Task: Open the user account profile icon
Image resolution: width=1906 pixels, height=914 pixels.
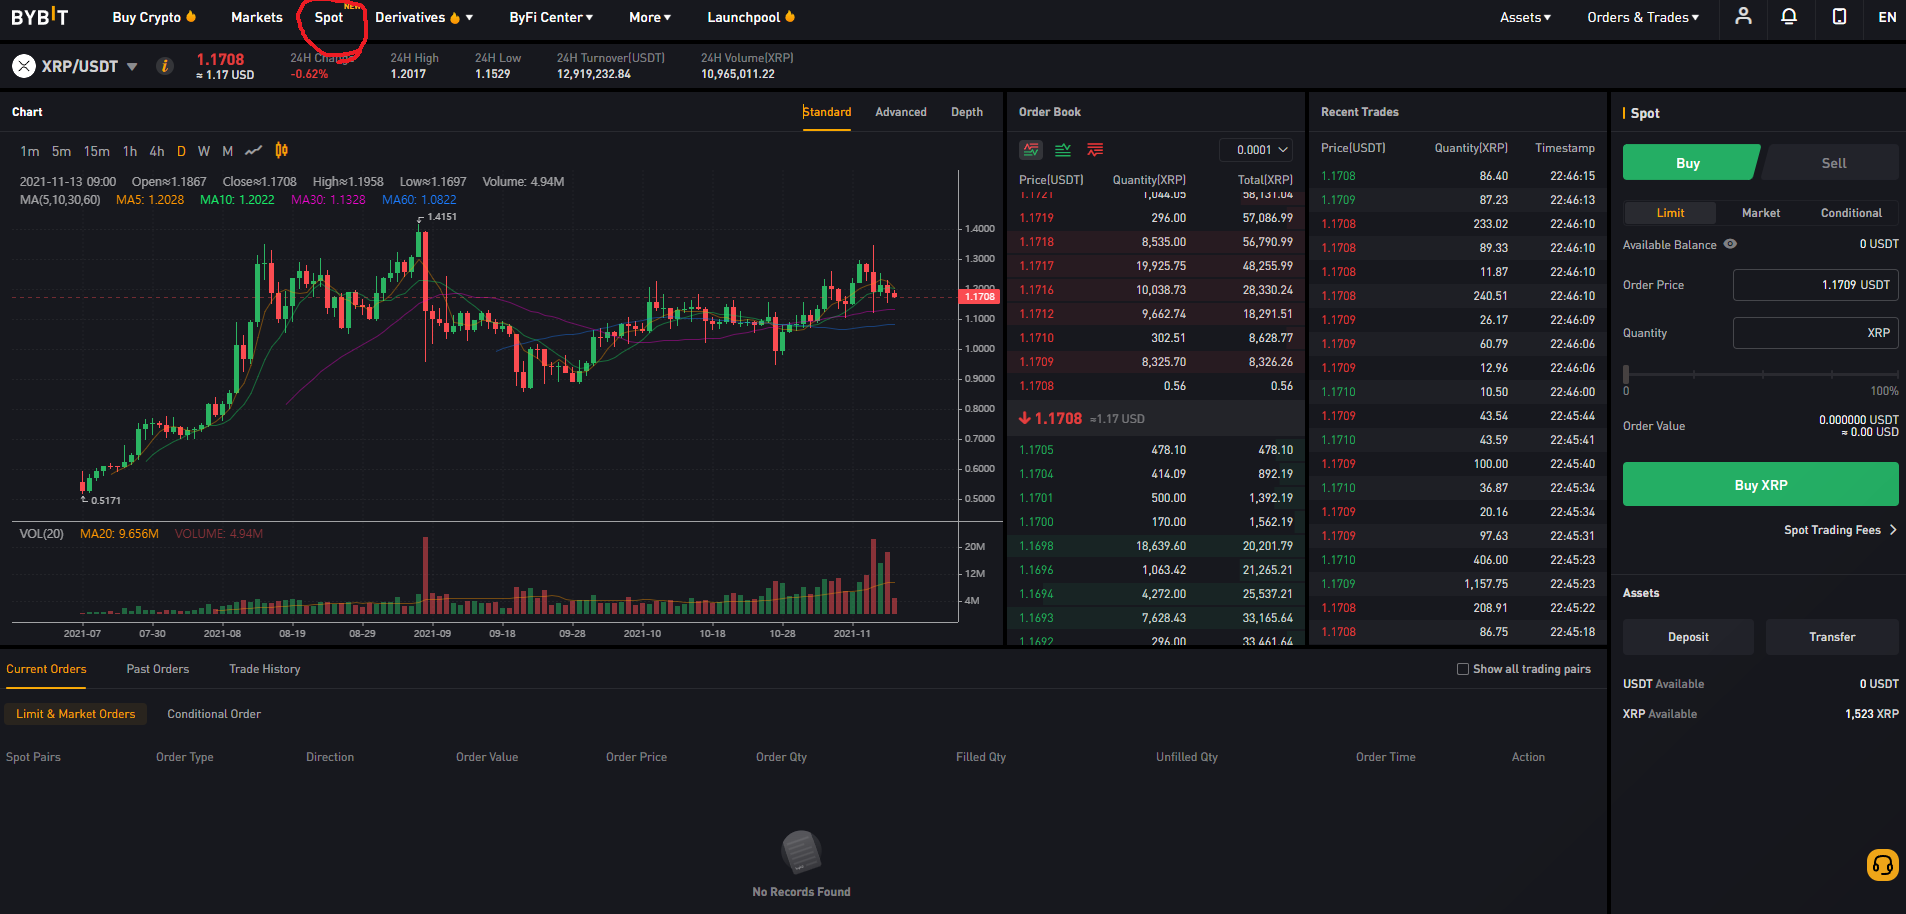Action: tap(1743, 16)
